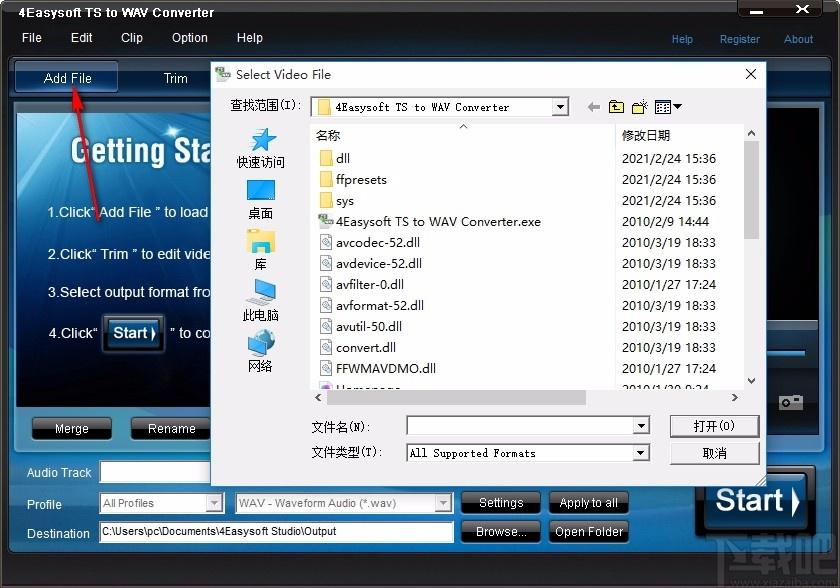
Task: Open the Help menu in the menu bar
Action: coord(250,38)
